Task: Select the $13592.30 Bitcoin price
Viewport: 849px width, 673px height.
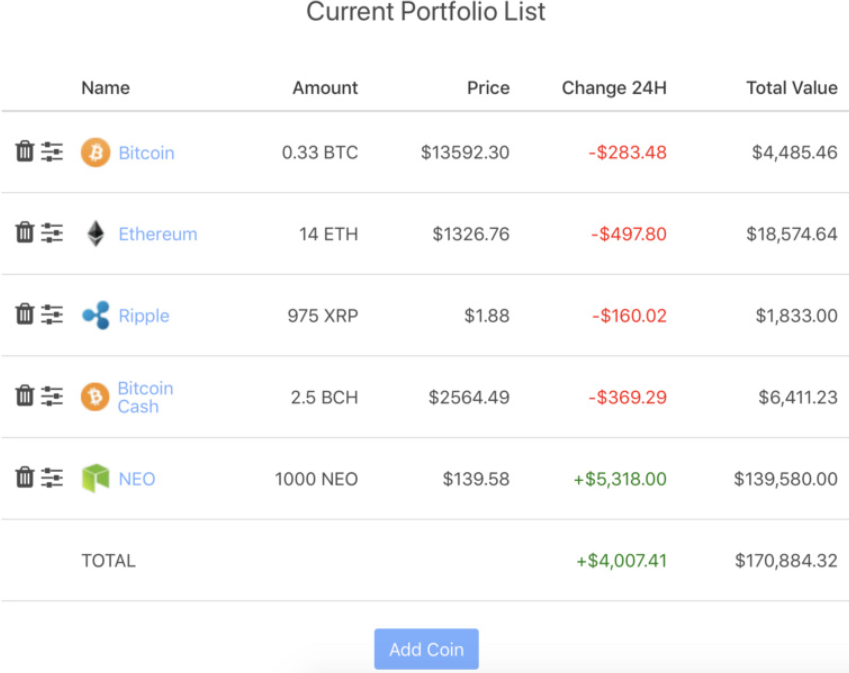Action: pos(465,152)
